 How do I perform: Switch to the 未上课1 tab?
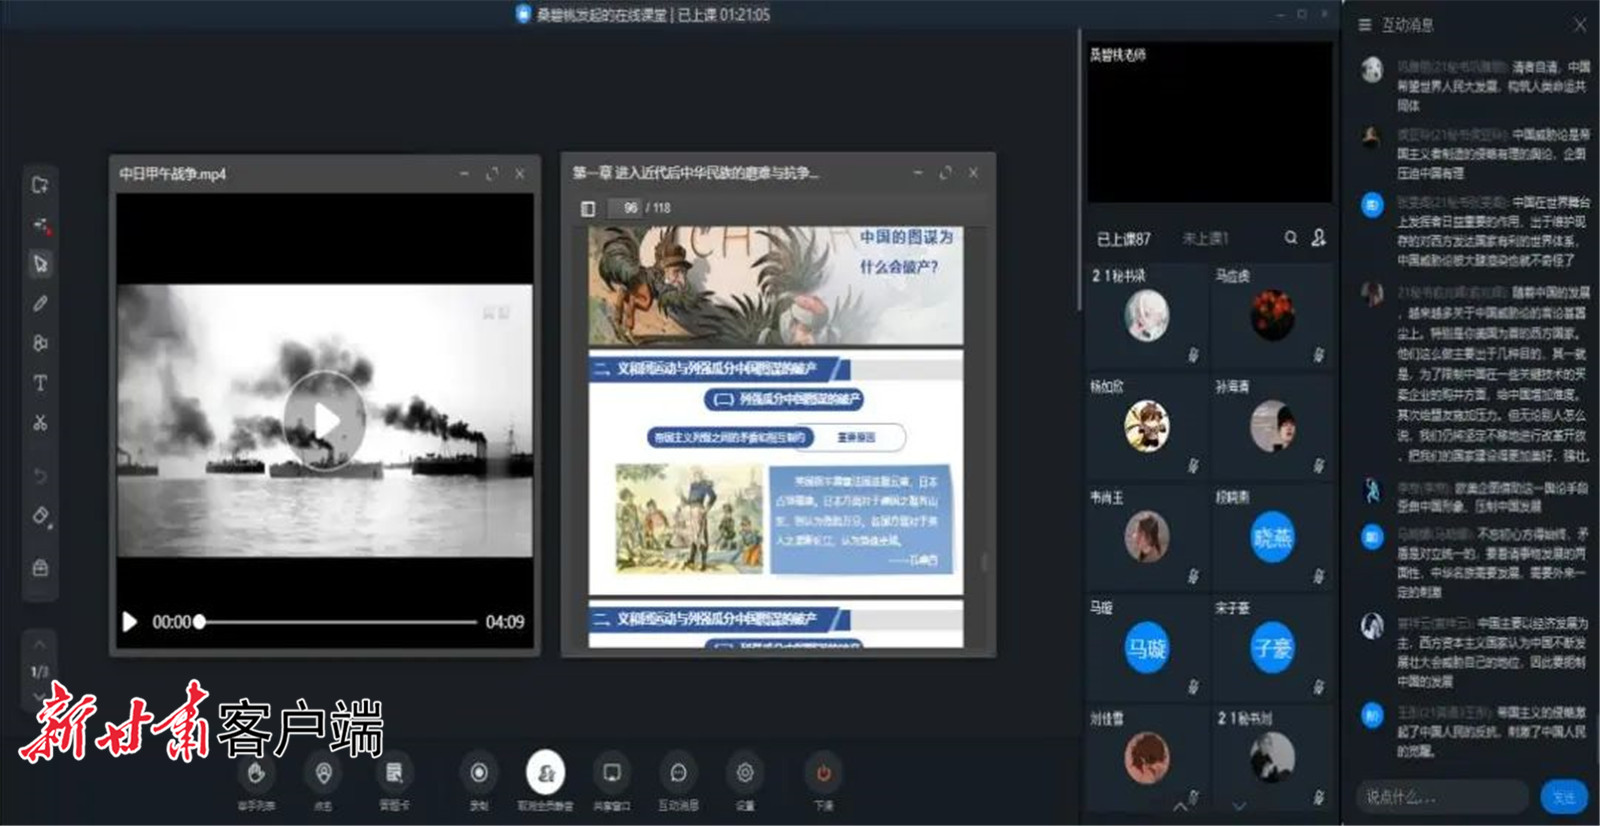tap(1205, 239)
